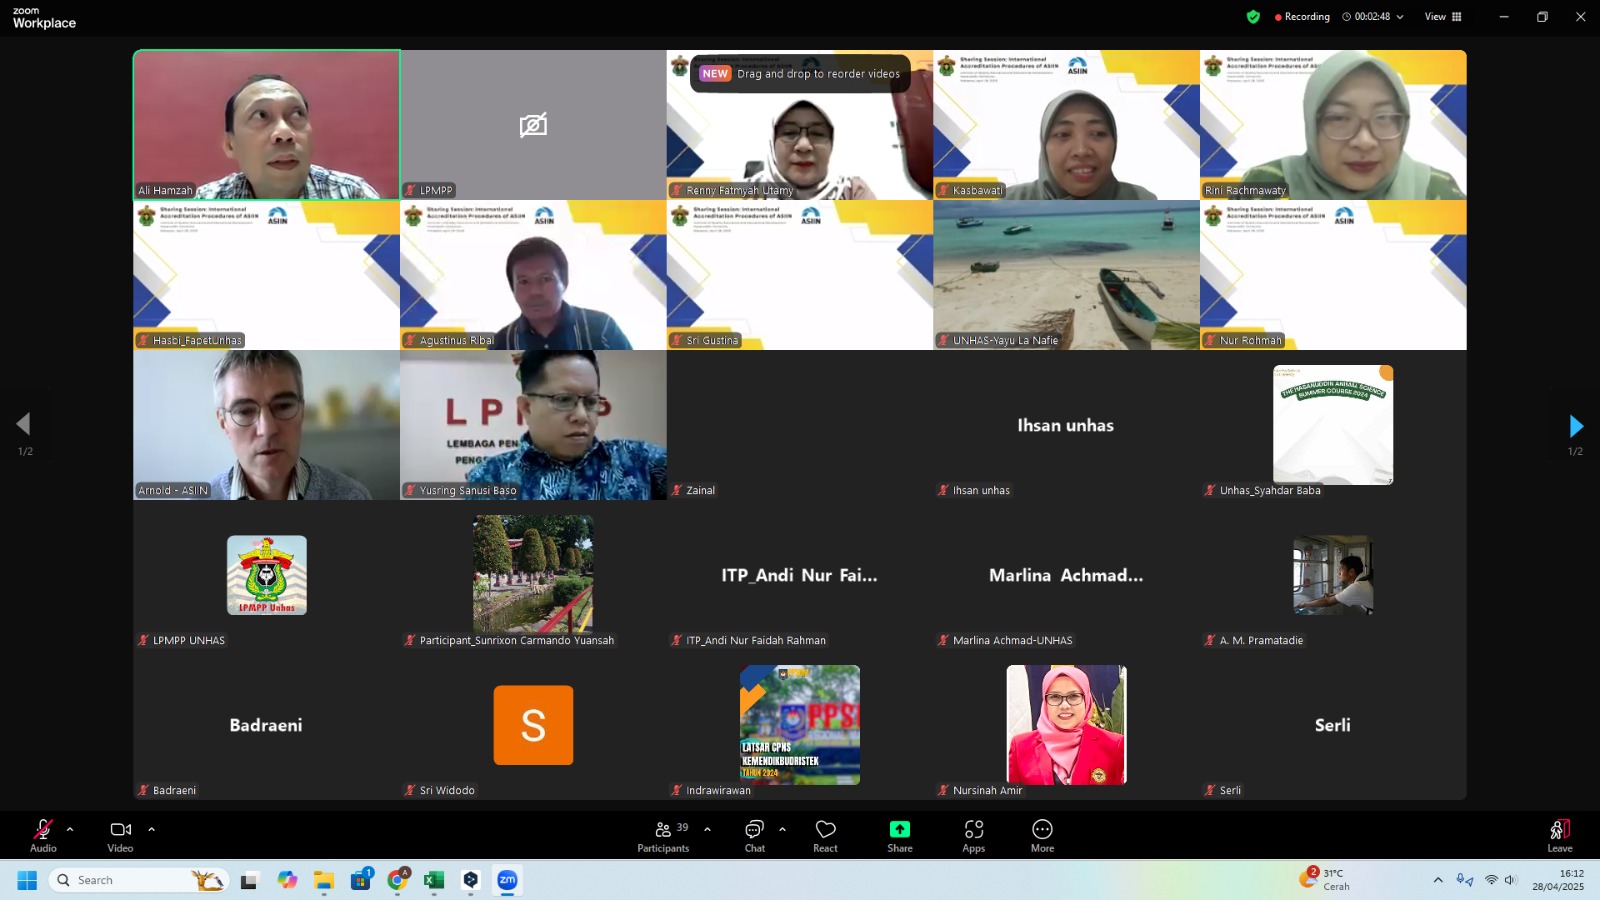Open the More options menu
This screenshot has height=900, width=1600.
click(x=1042, y=835)
